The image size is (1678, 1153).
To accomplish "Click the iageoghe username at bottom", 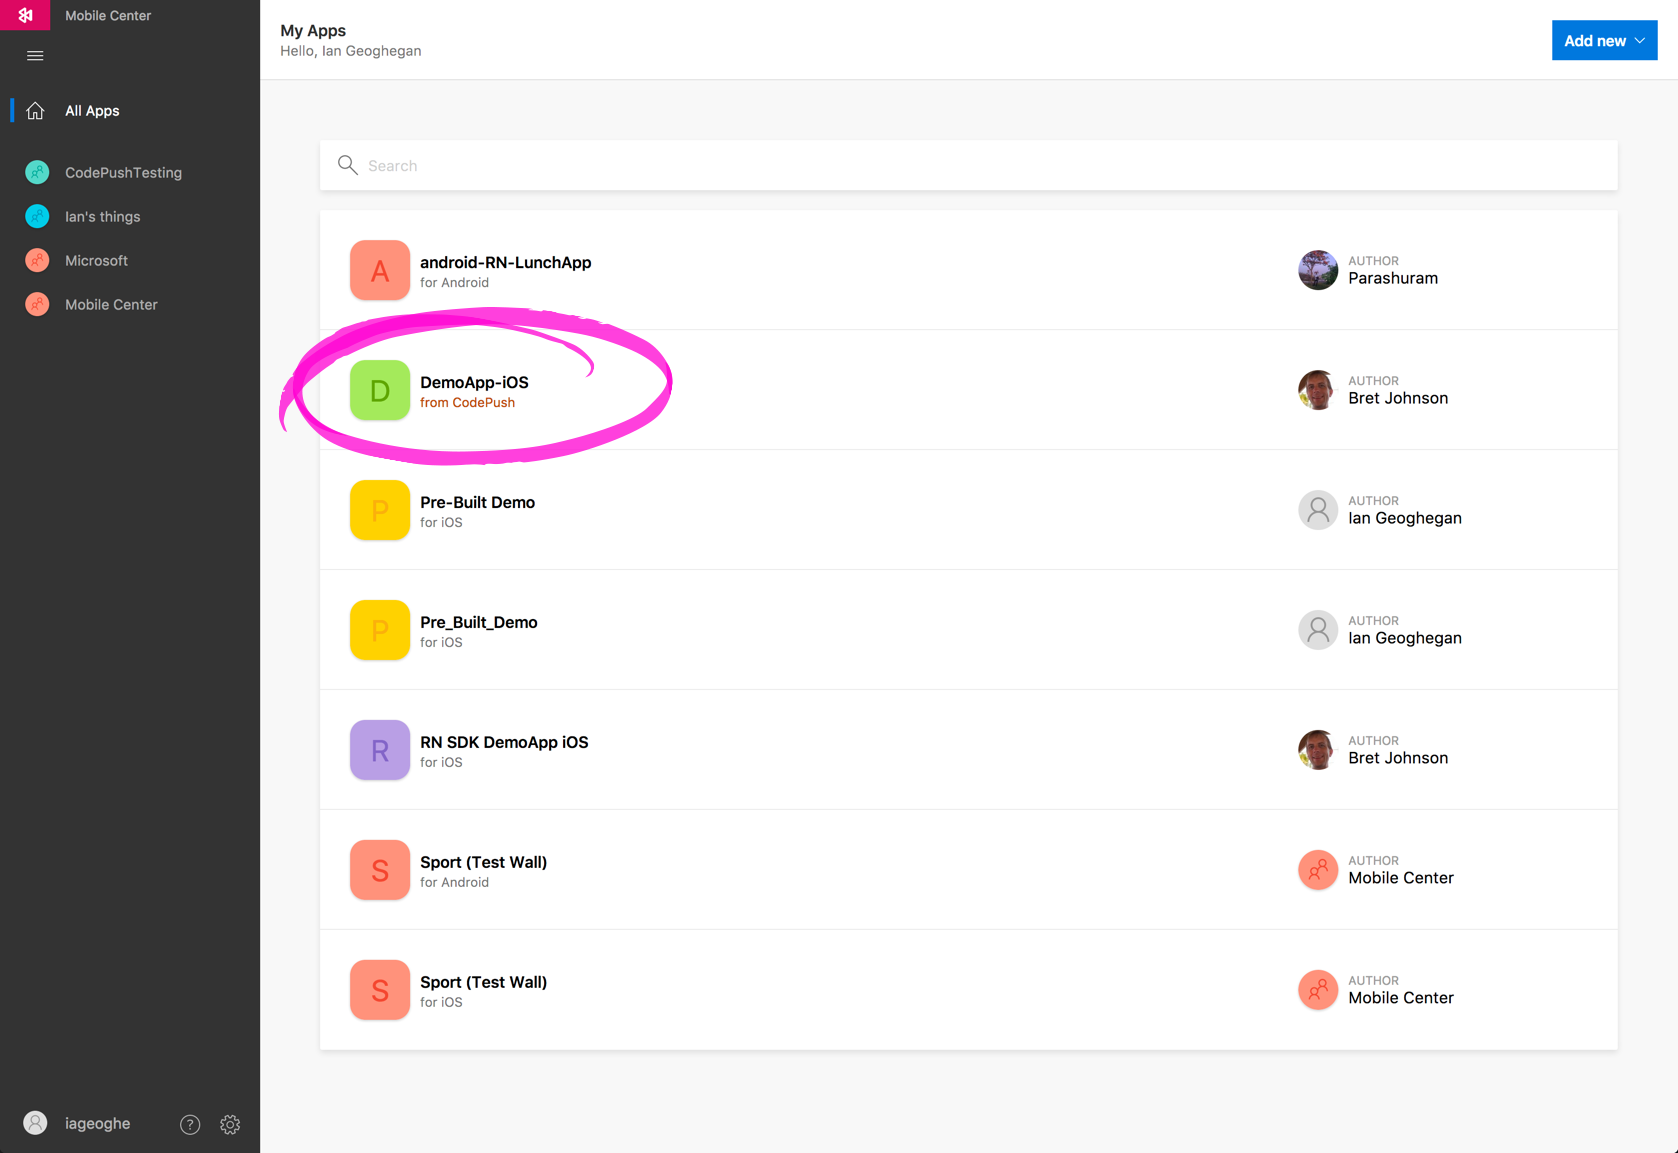I will click(97, 1124).
